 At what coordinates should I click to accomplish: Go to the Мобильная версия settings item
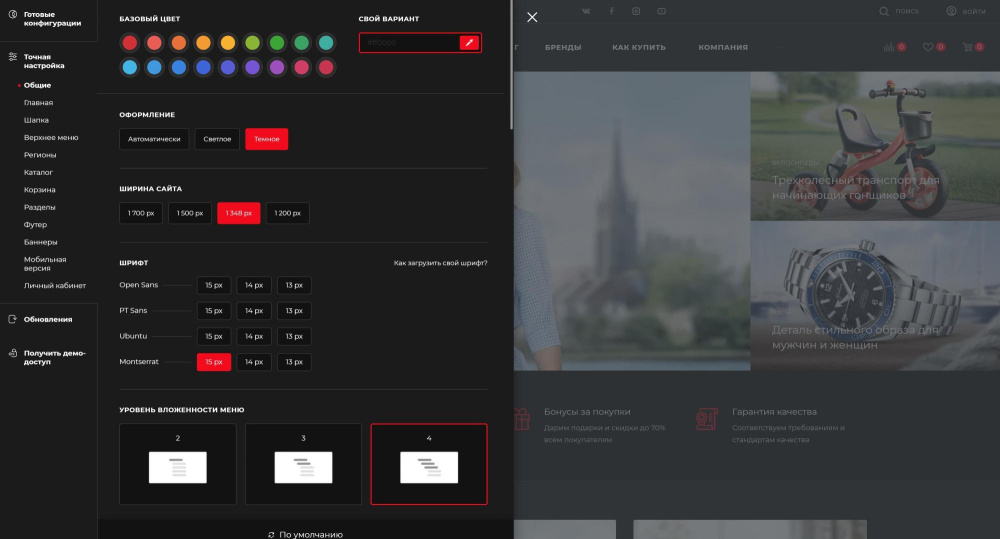[x=45, y=264]
